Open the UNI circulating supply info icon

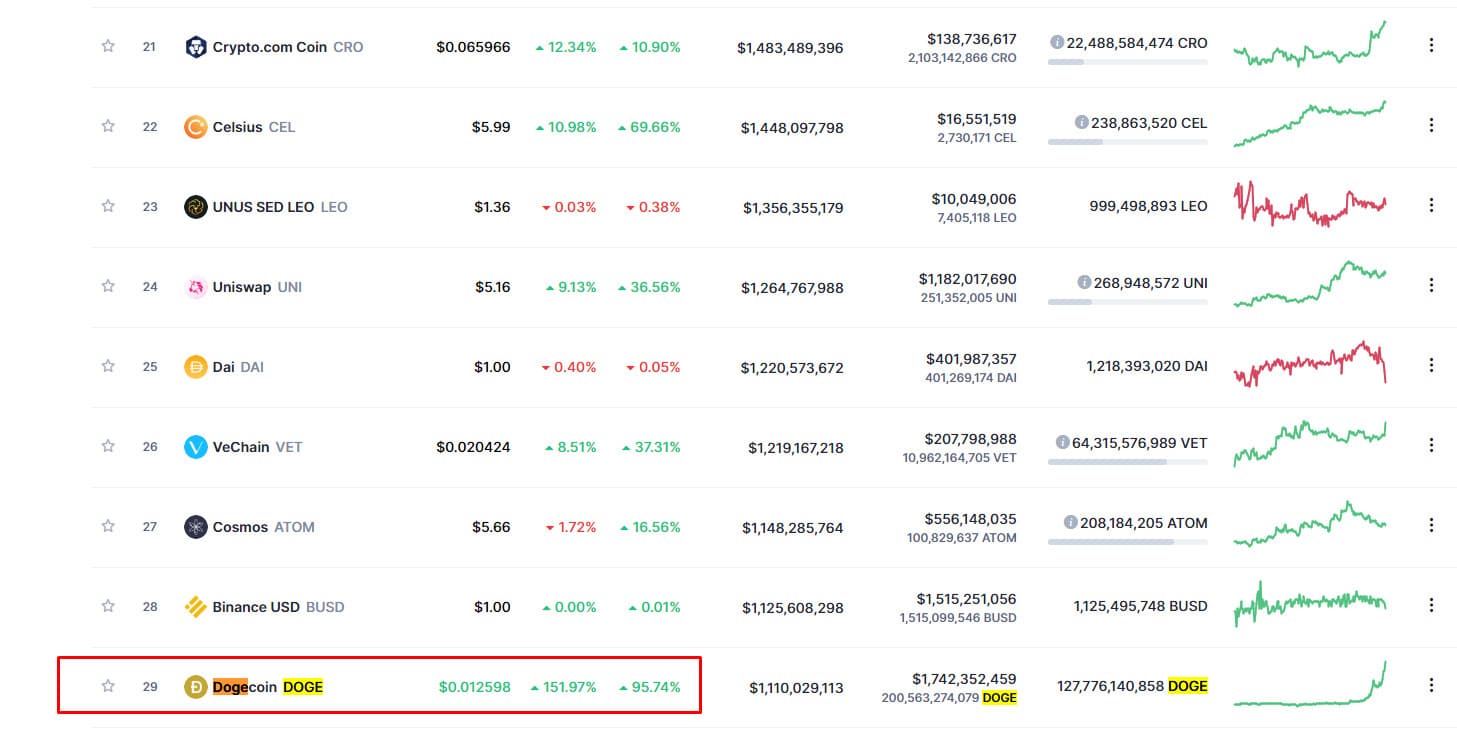(1084, 283)
